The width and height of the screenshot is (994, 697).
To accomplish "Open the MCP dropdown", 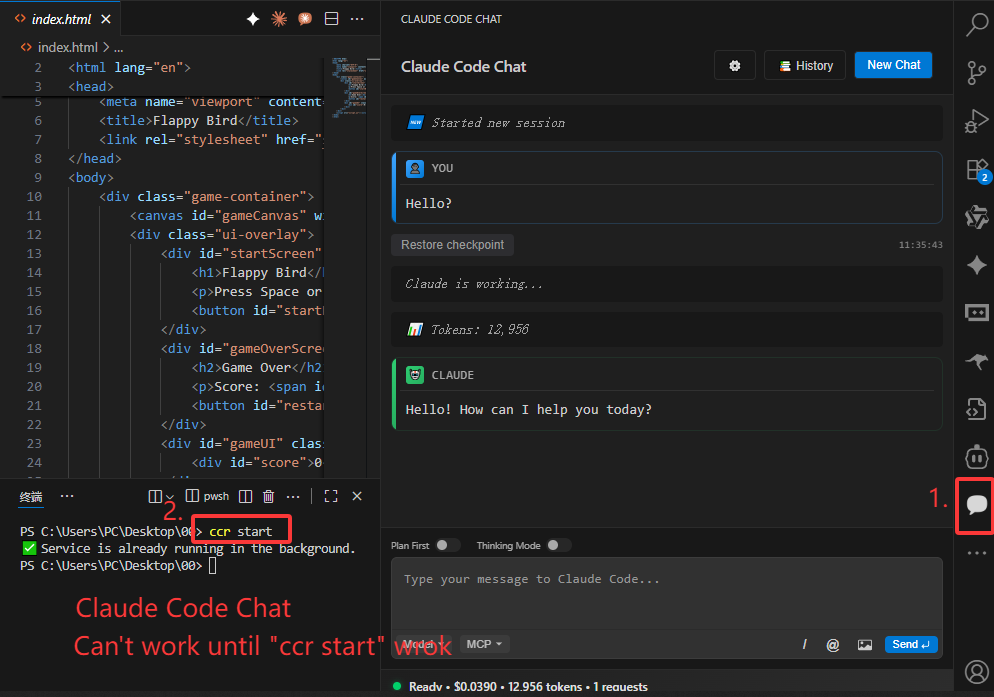I will (x=484, y=644).
